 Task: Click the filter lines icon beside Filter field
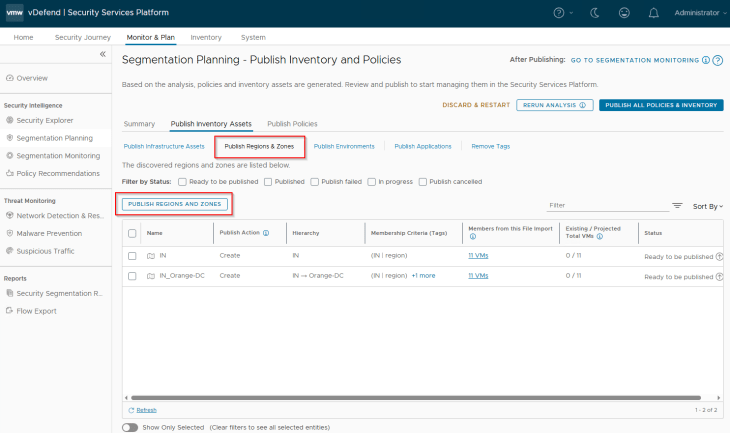(677, 205)
